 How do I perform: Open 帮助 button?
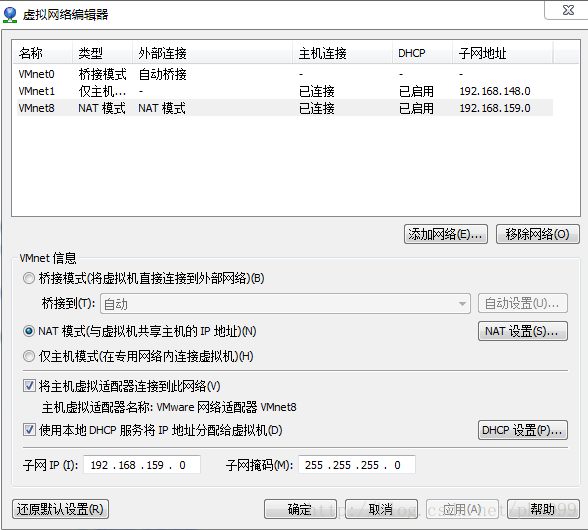click(x=543, y=509)
